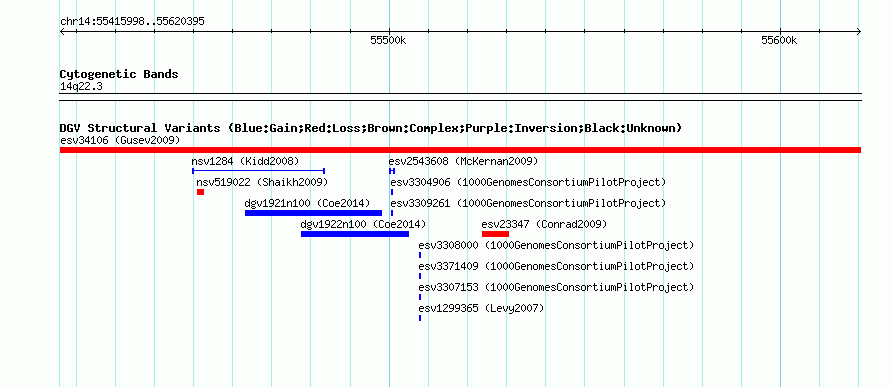Image resolution: width=890 pixels, height=387 pixels.
Task: Click the esv23347 (Conrad2009) label
Action: pos(544,224)
